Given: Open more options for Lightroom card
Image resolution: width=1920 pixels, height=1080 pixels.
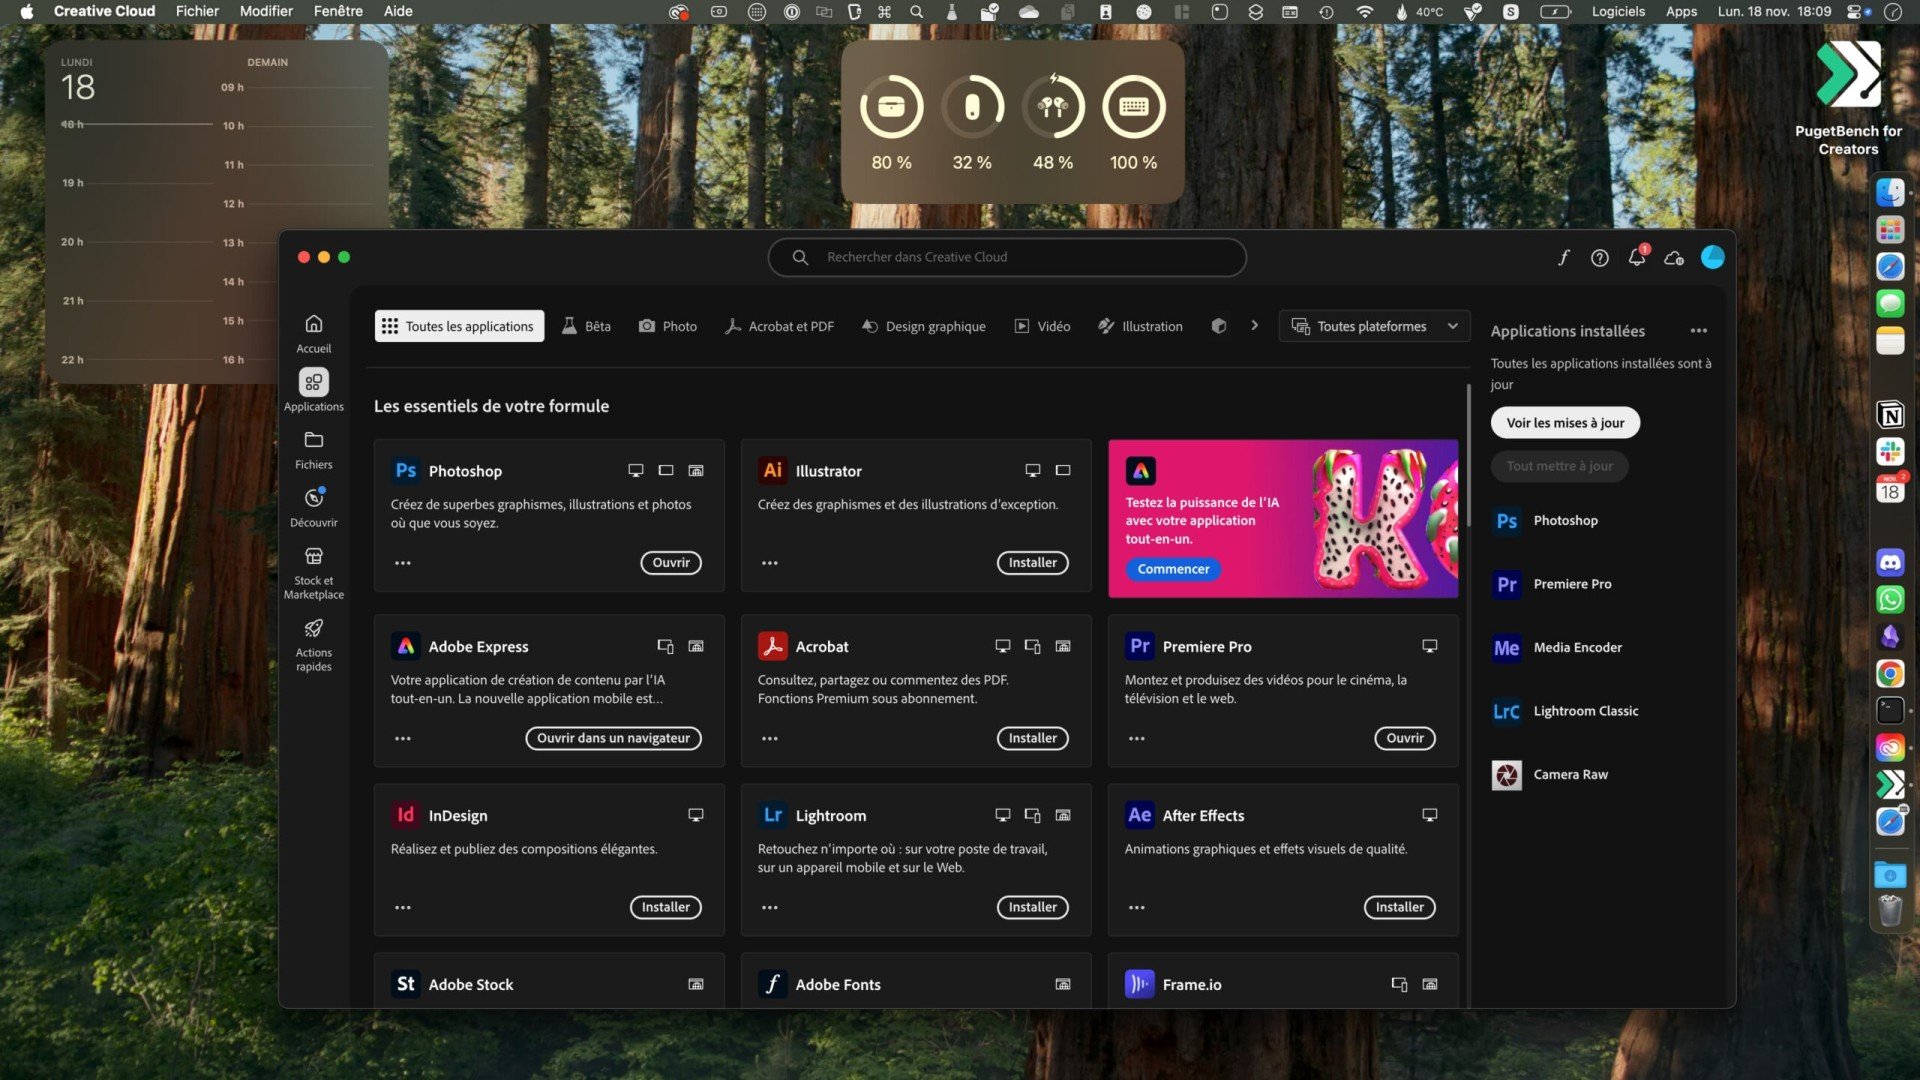Looking at the screenshot, I should (769, 908).
